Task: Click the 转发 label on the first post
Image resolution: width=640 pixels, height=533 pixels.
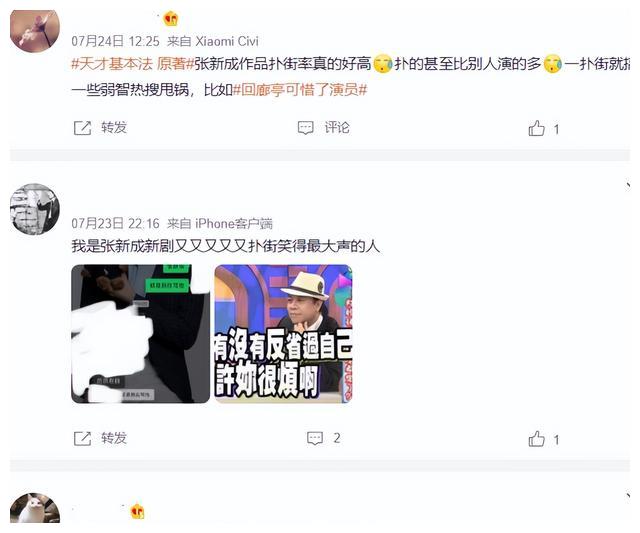Action: [114, 127]
